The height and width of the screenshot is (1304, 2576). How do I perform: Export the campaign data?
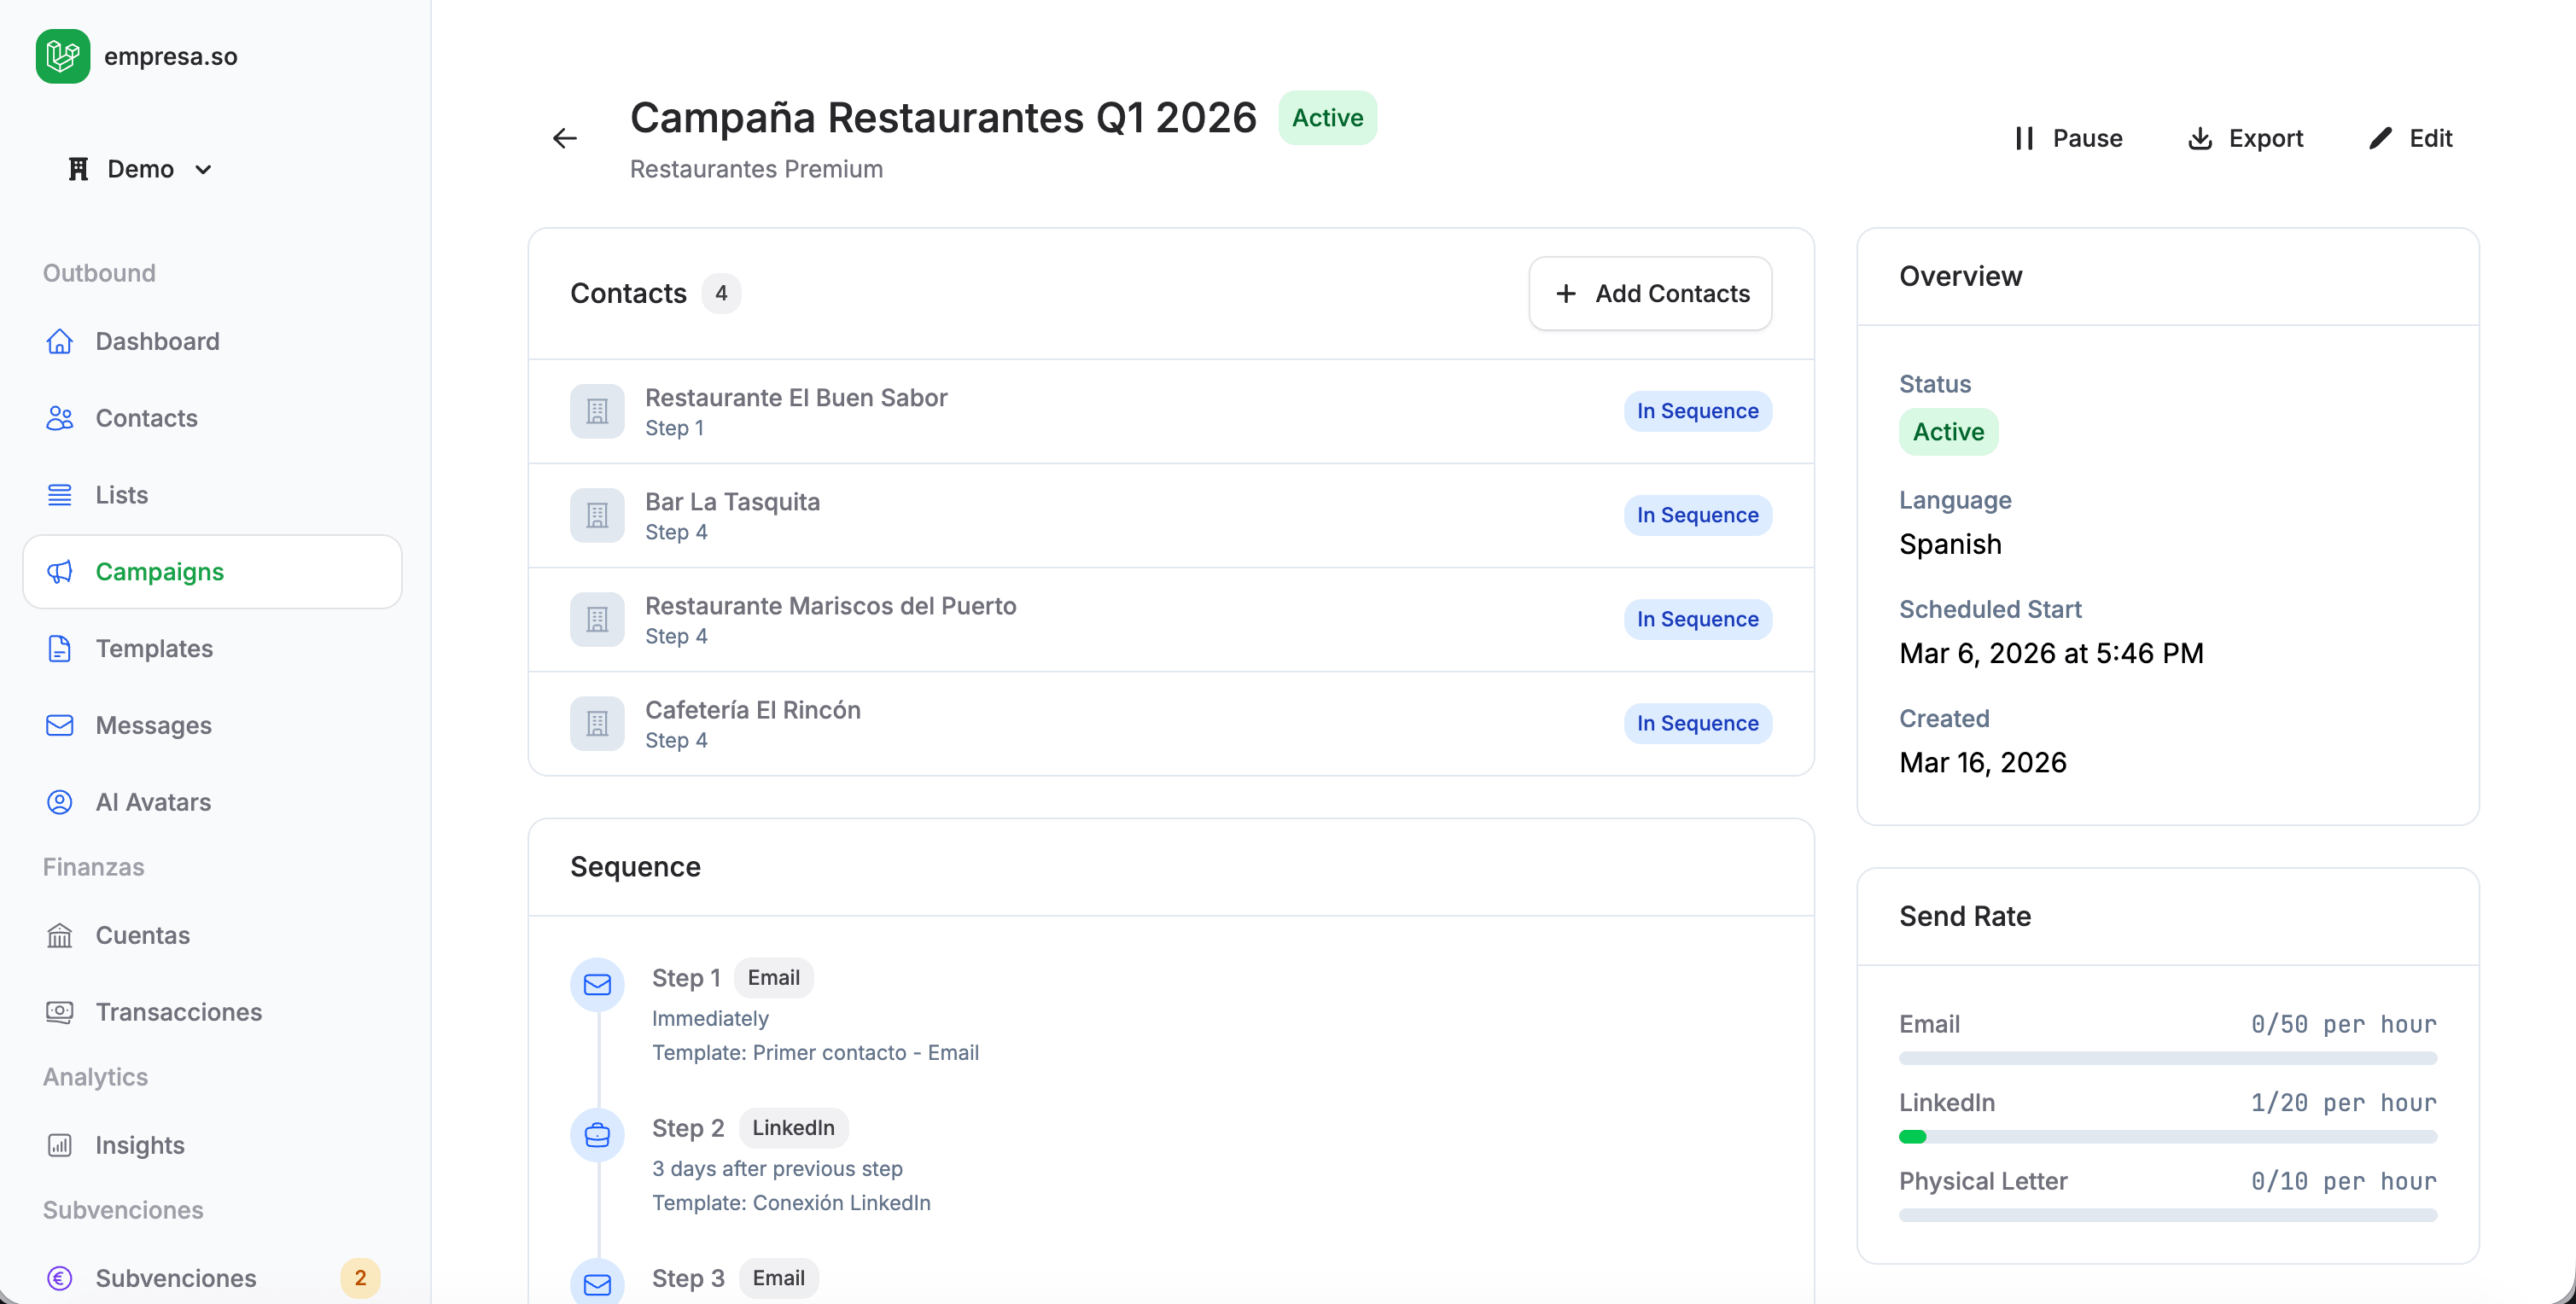tap(2246, 138)
